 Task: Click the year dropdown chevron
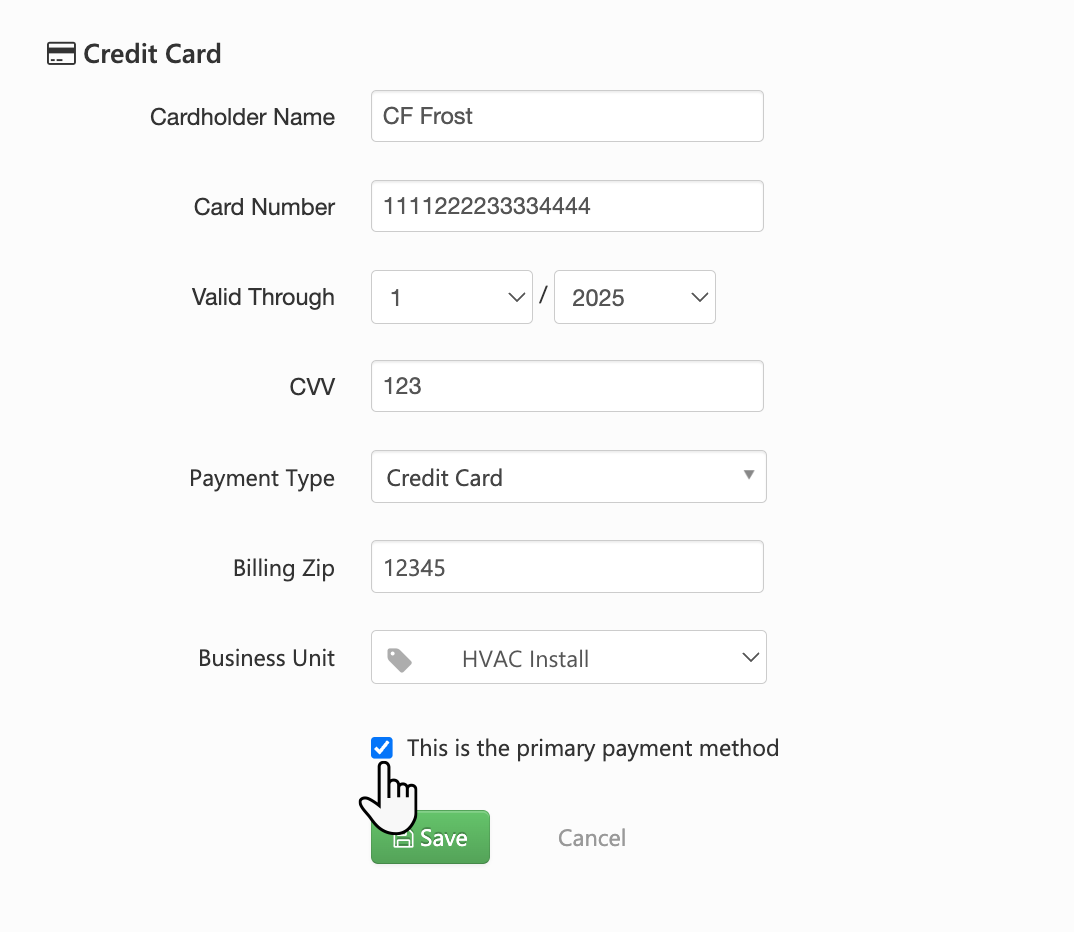[x=699, y=297]
